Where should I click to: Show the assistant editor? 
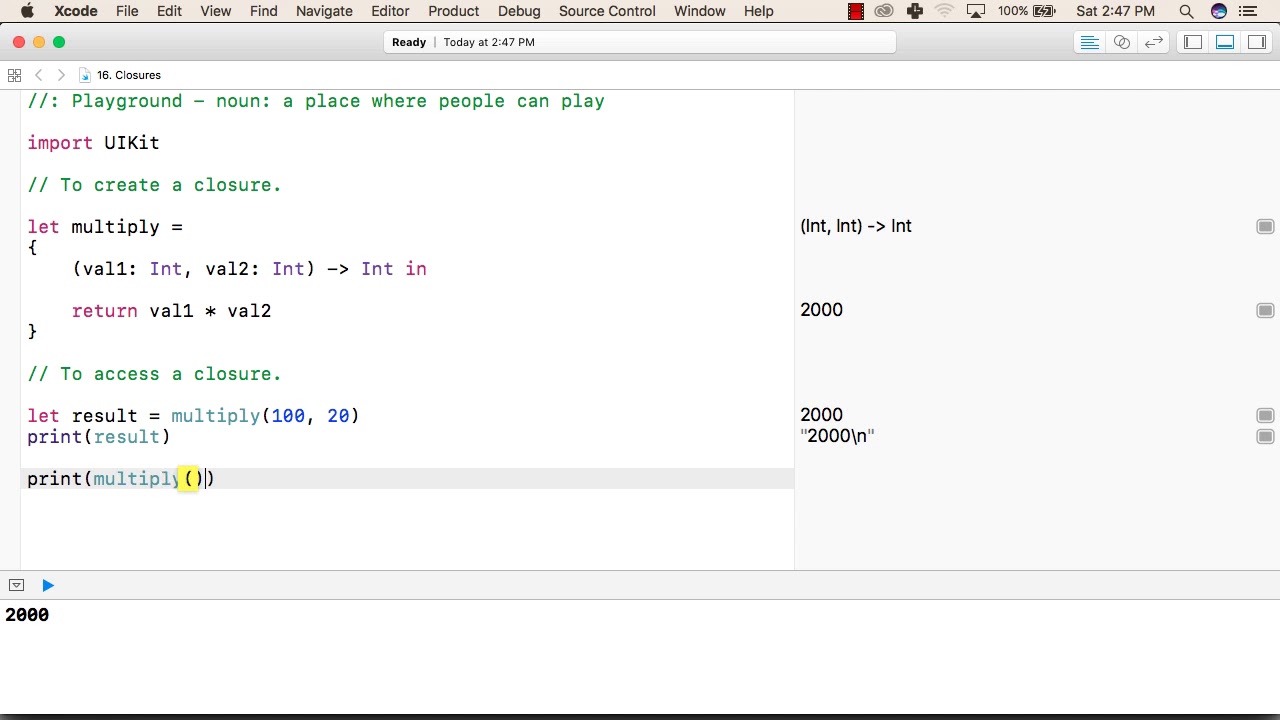point(1122,42)
